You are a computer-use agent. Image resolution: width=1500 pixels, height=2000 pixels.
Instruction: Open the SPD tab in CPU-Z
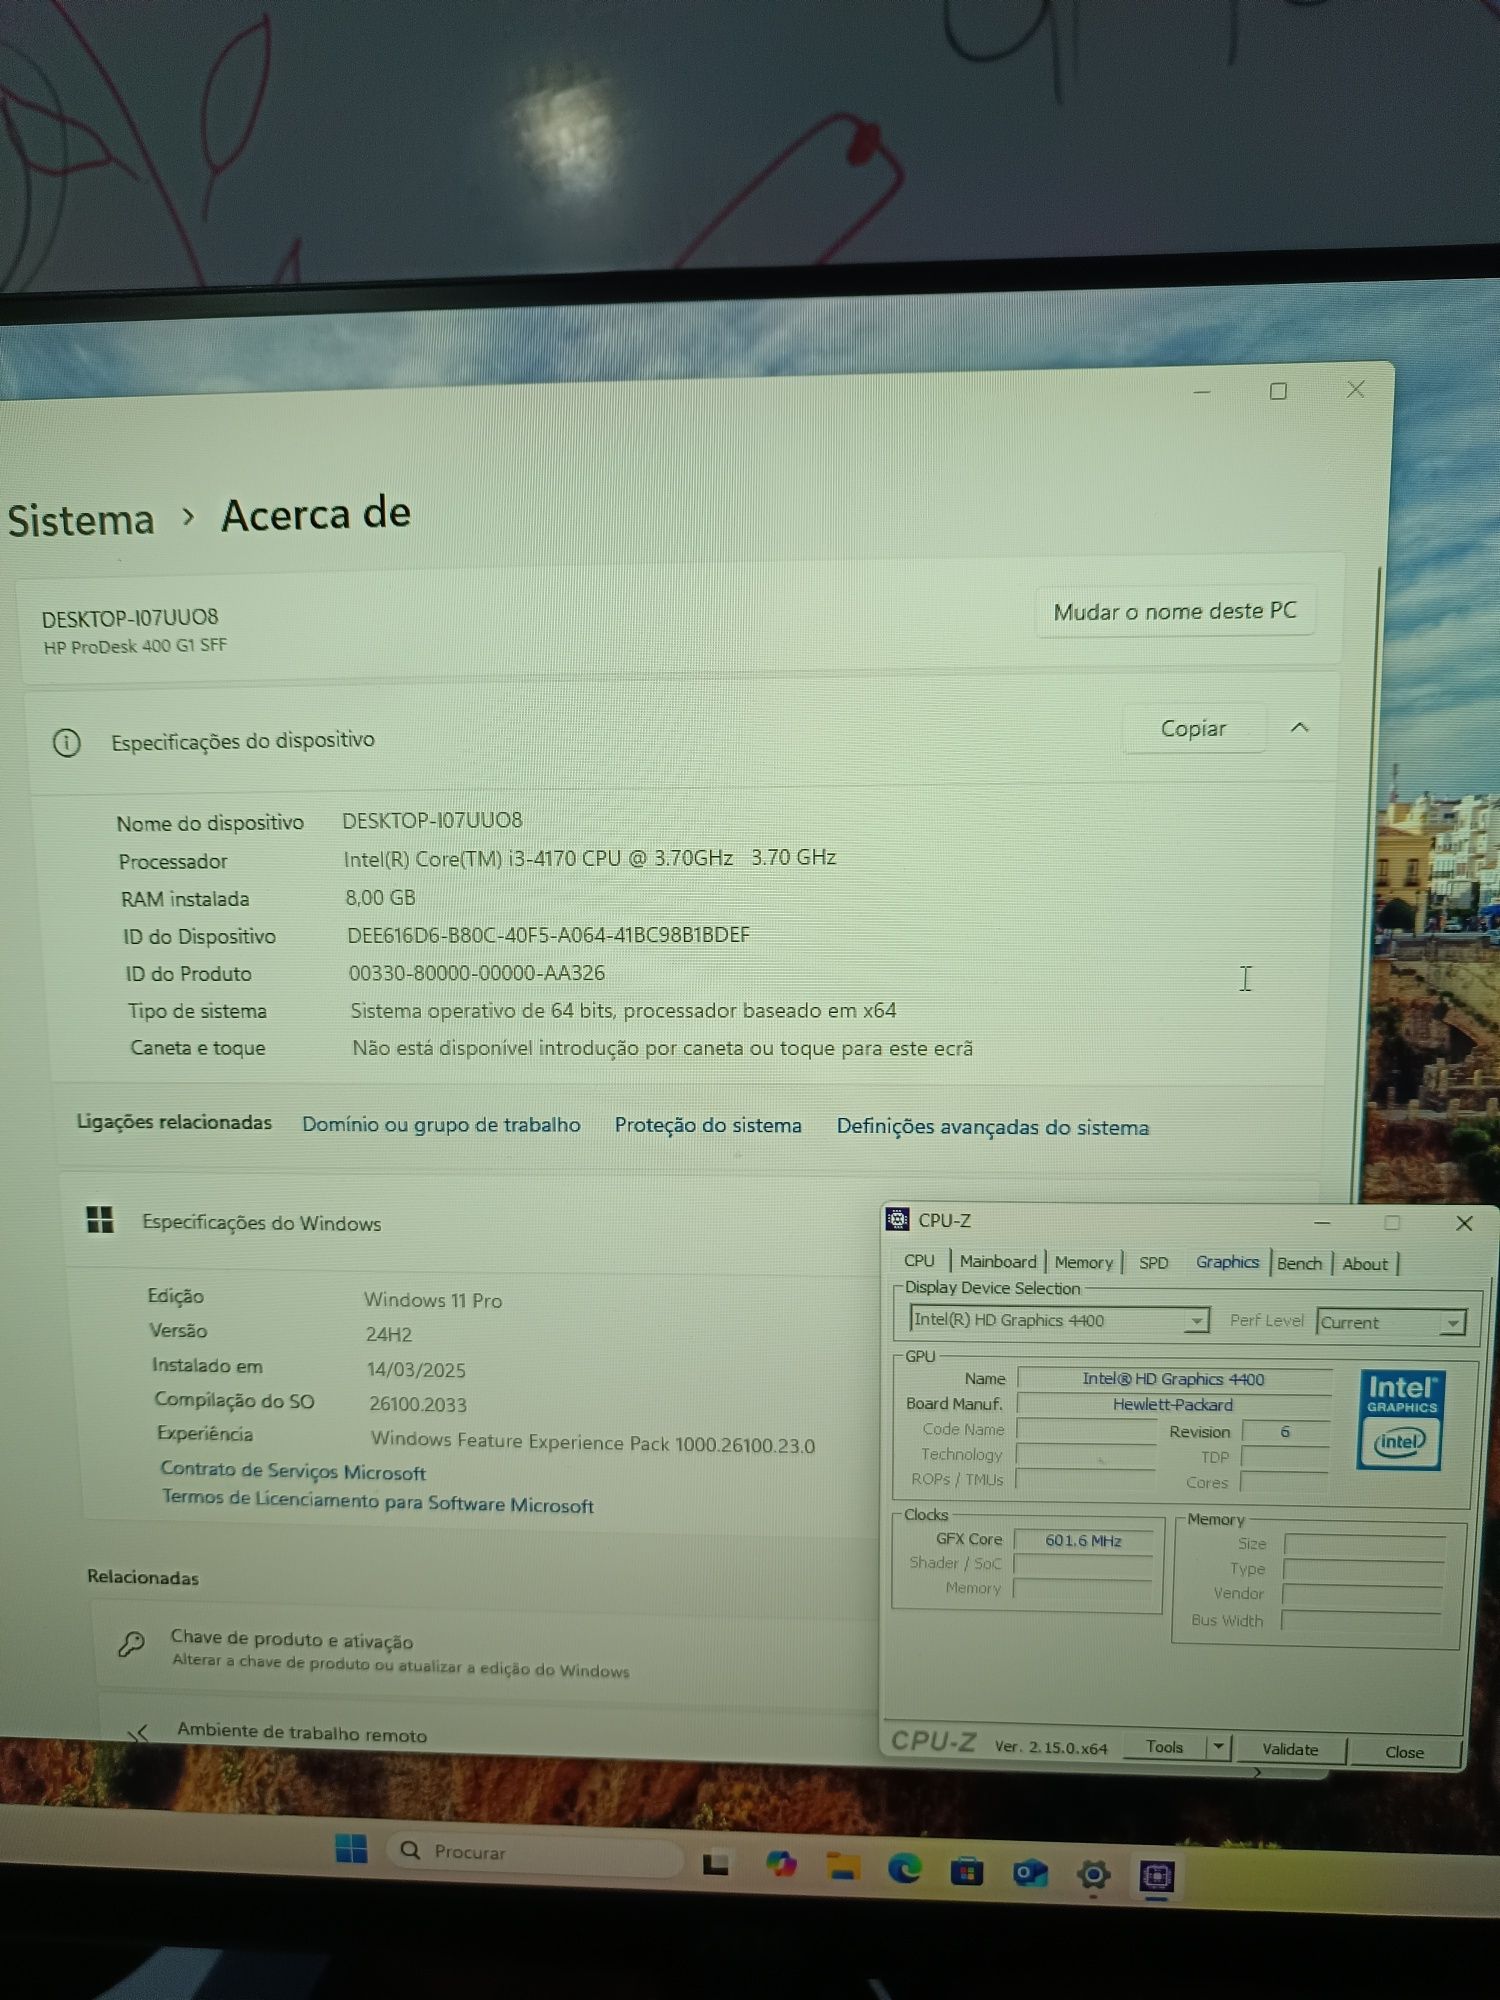(x=1153, y=1263)
